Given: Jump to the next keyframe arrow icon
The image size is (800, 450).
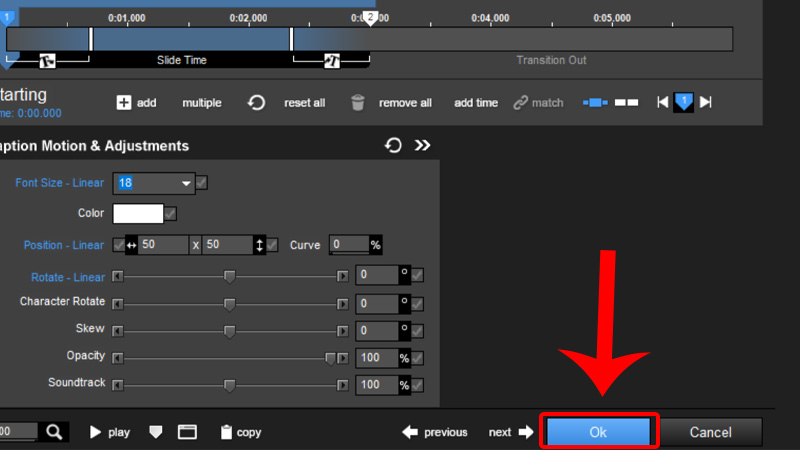Looking at the screenshot, I should click(706, 102).
